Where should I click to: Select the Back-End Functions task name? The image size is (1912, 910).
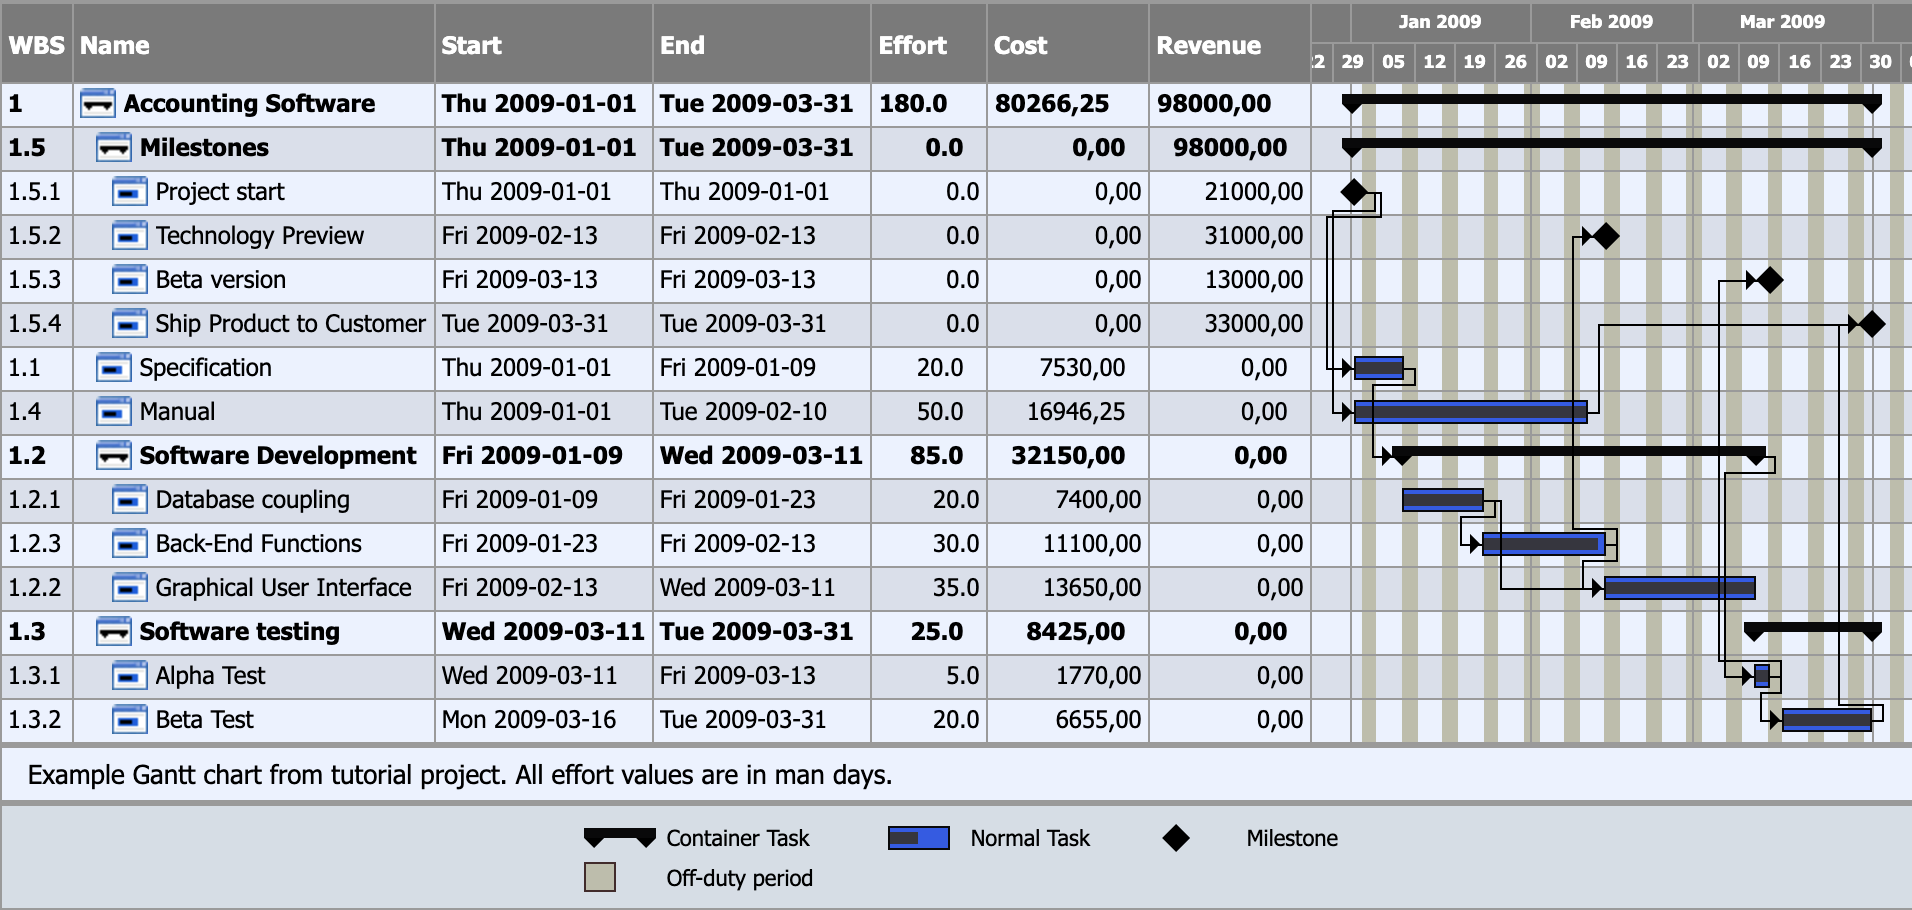click(259, 543)
